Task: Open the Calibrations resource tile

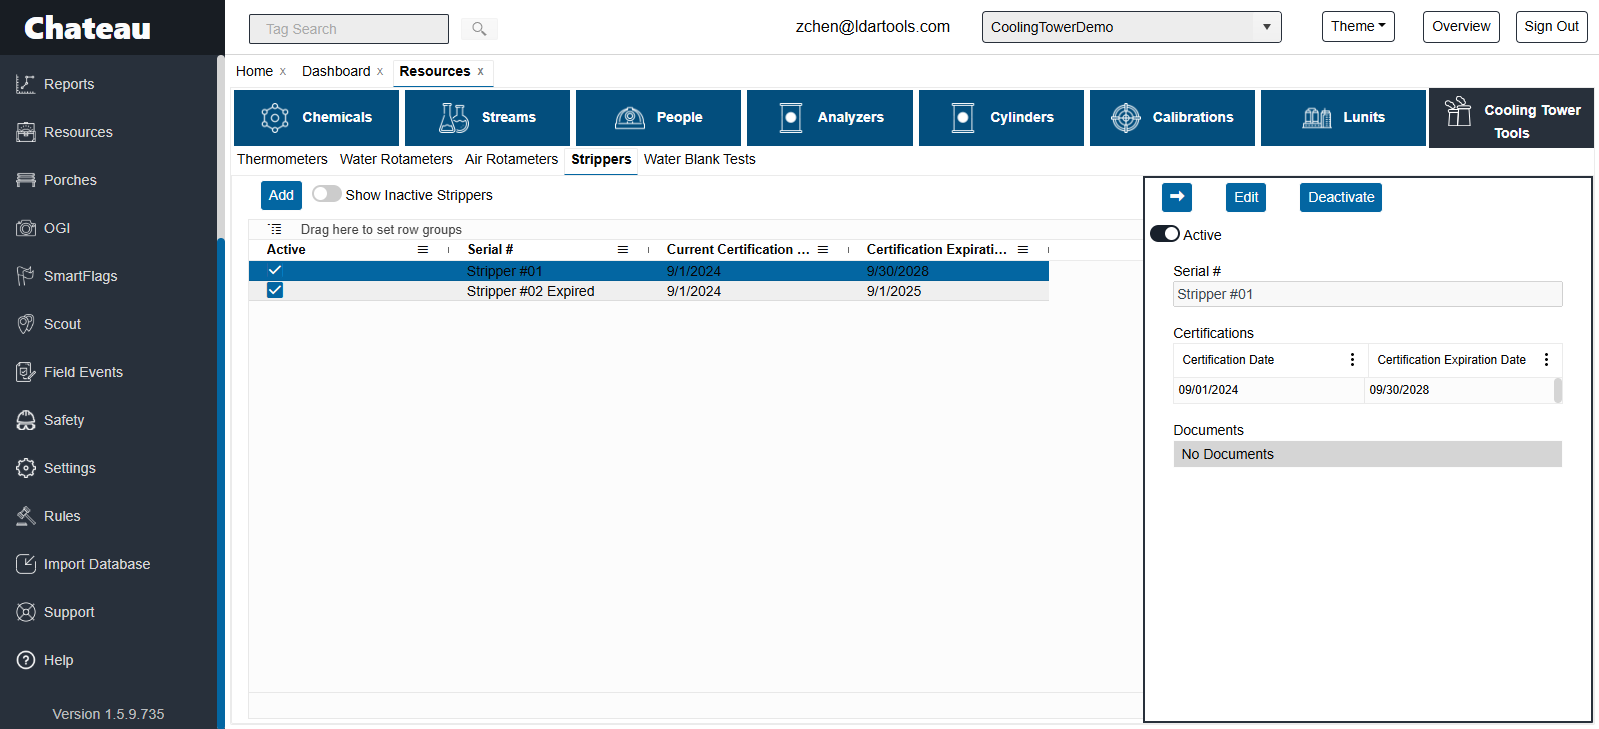Action: 1172,118
